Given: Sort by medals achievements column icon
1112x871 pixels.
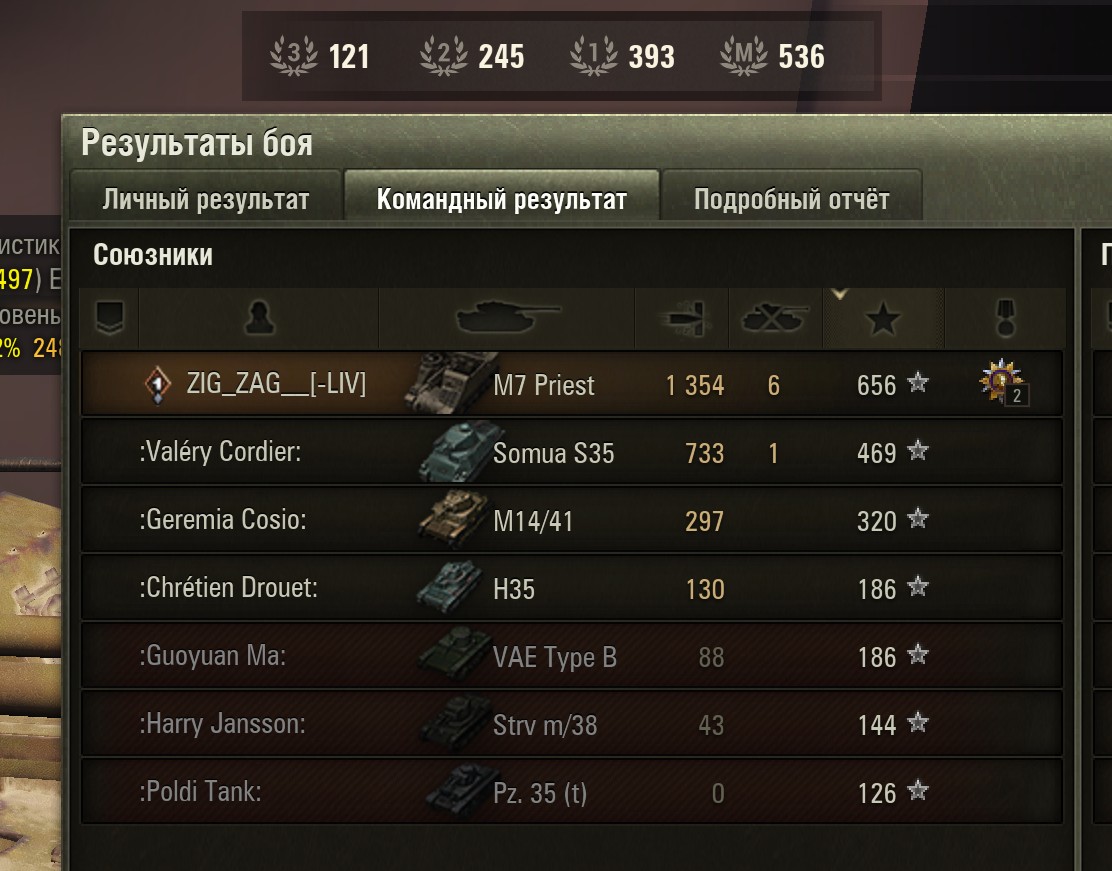Looking at the screenshot, I should (x=1006, y=317).
